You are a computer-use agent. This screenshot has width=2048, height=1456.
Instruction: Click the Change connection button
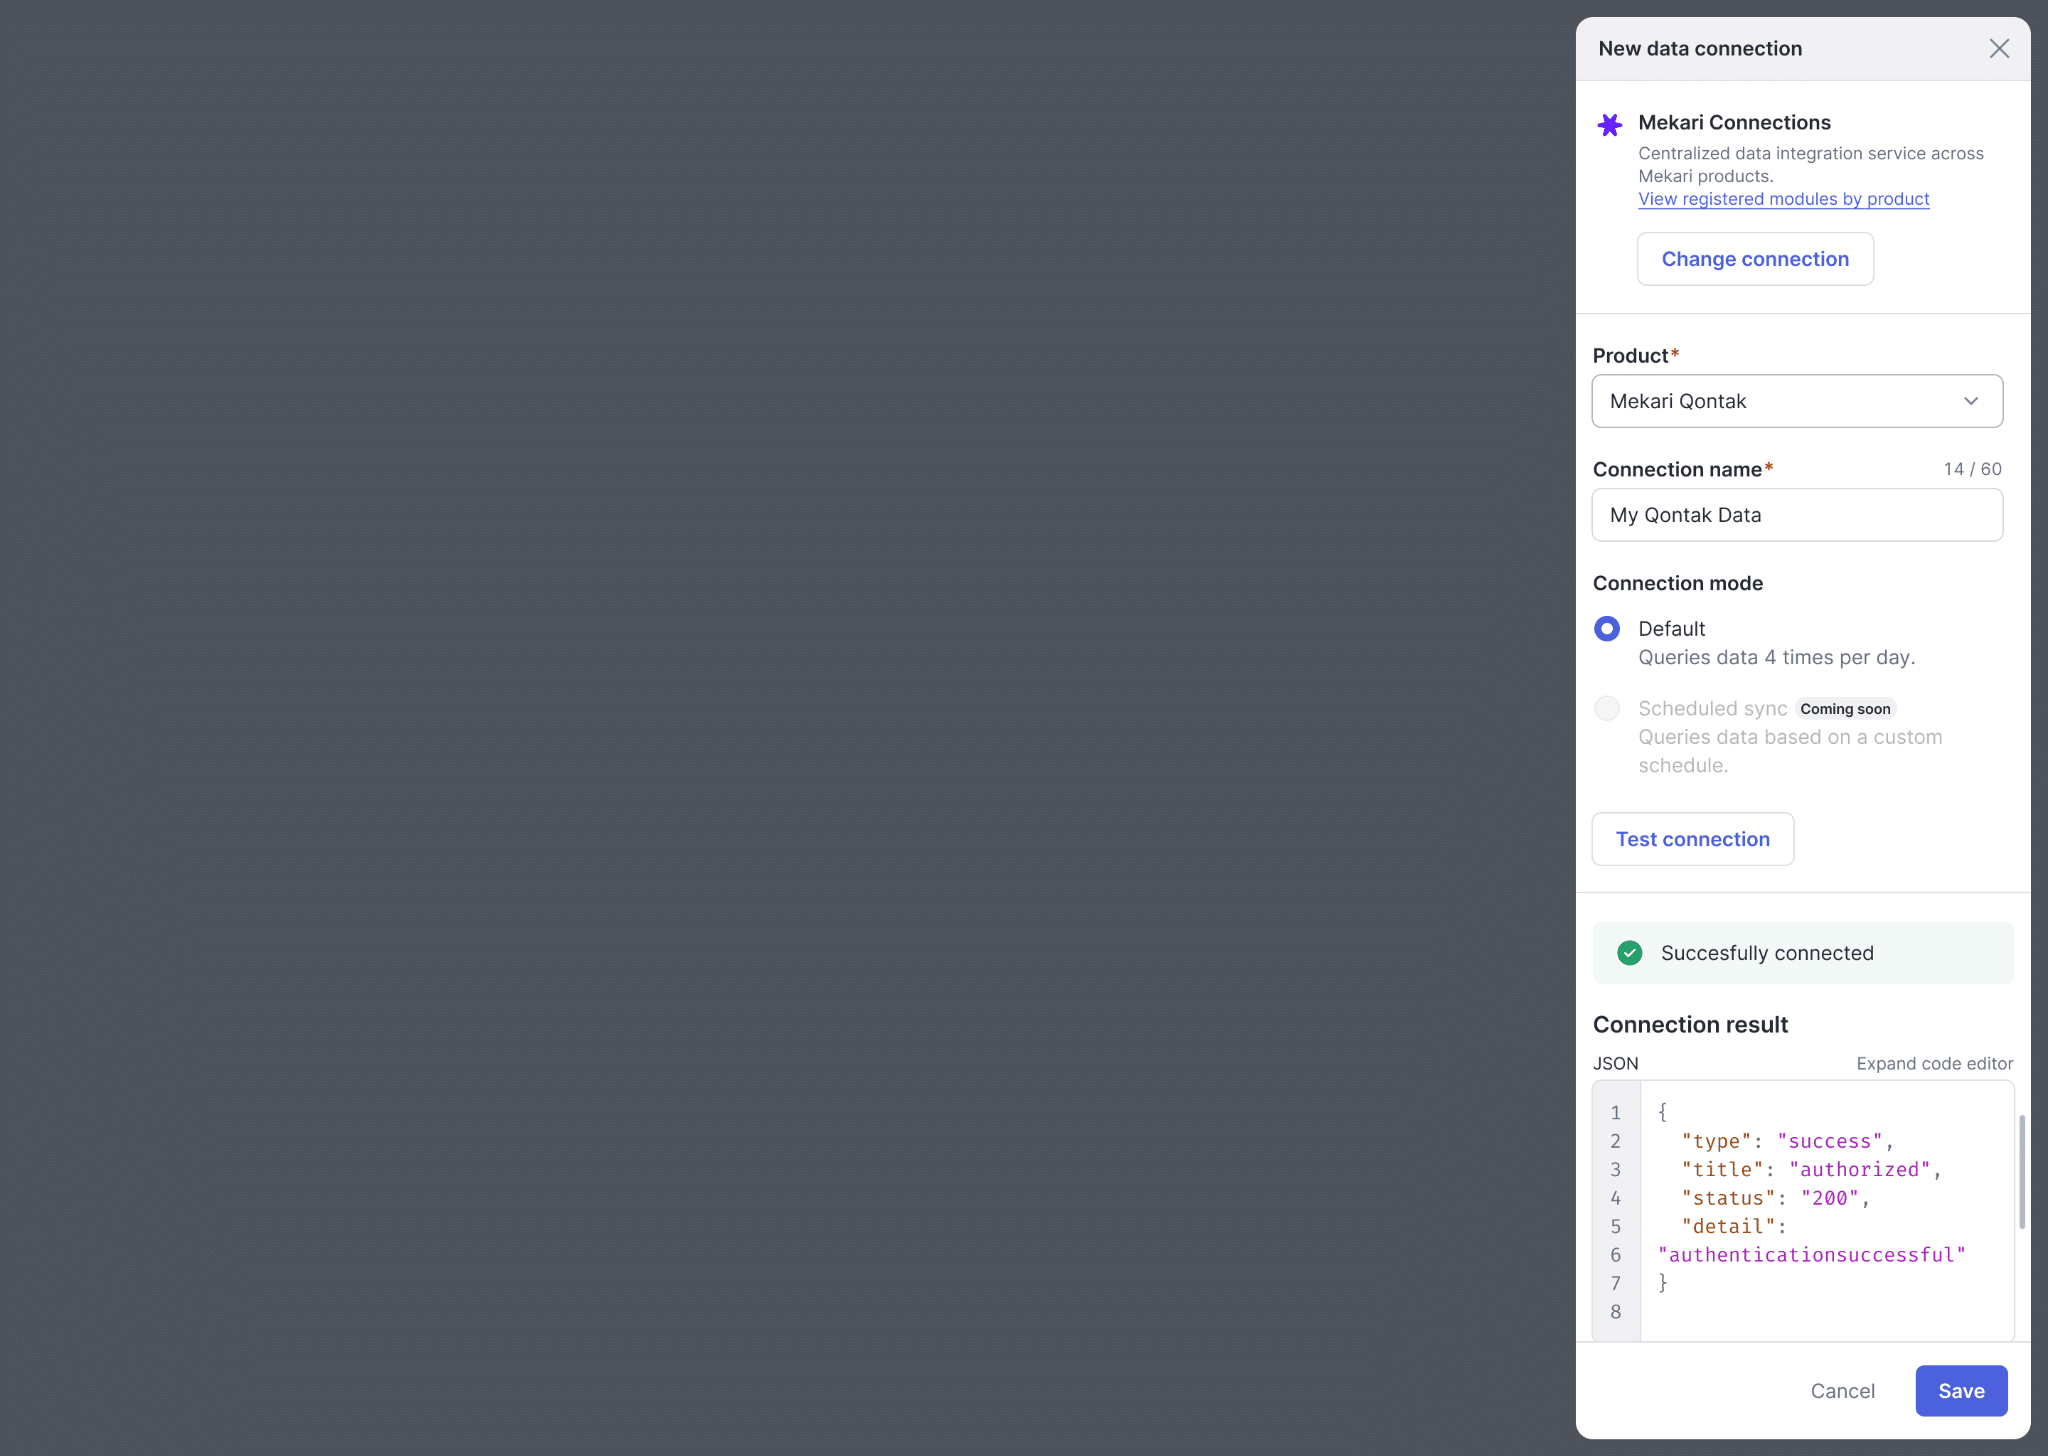(x=1755, y=259)
